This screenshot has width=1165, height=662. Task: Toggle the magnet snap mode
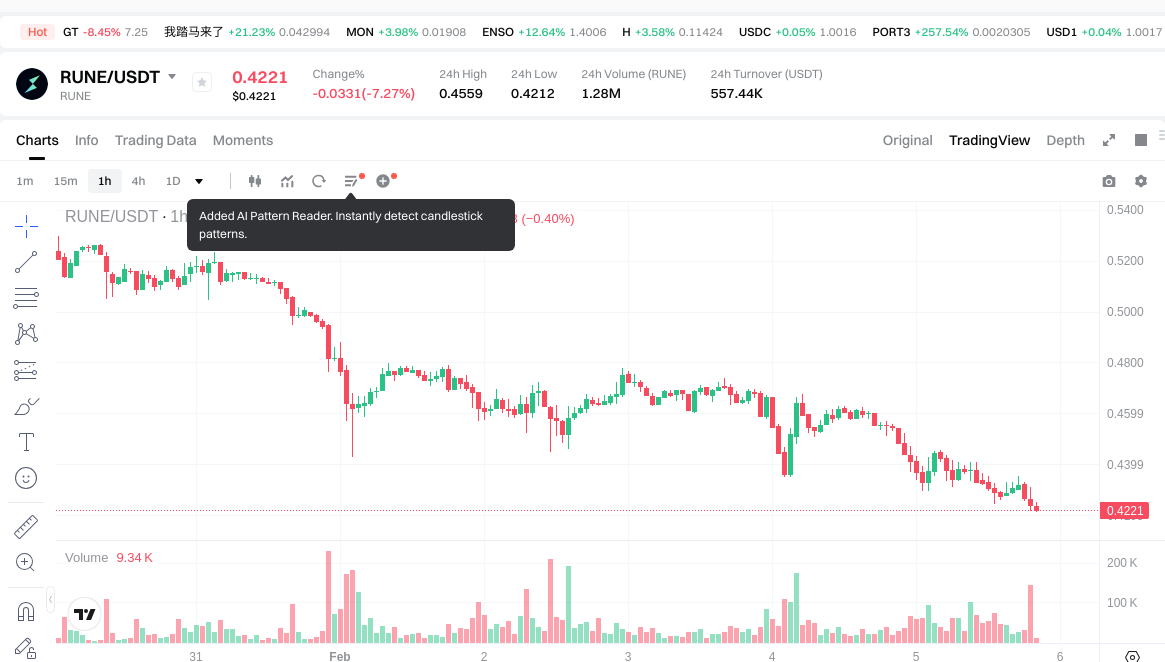(x=26, y=611)
